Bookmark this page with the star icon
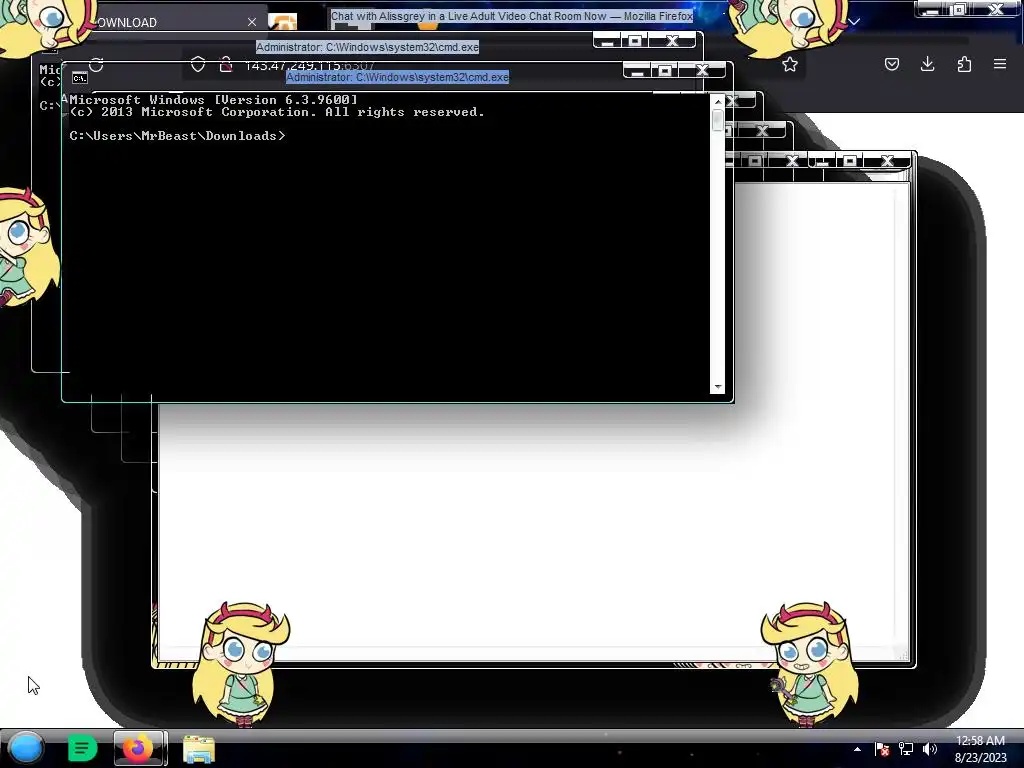 [790, 64]
